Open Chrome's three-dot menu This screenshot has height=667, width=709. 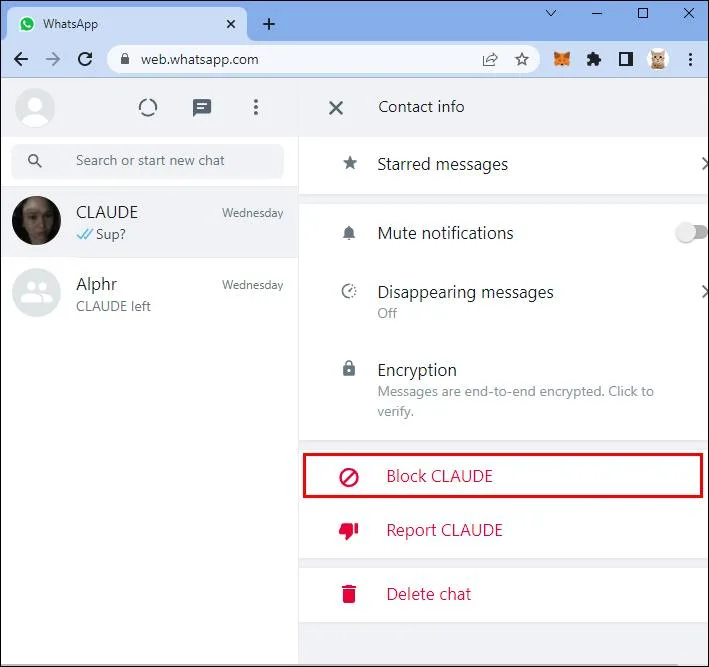[x=690, y=59]
